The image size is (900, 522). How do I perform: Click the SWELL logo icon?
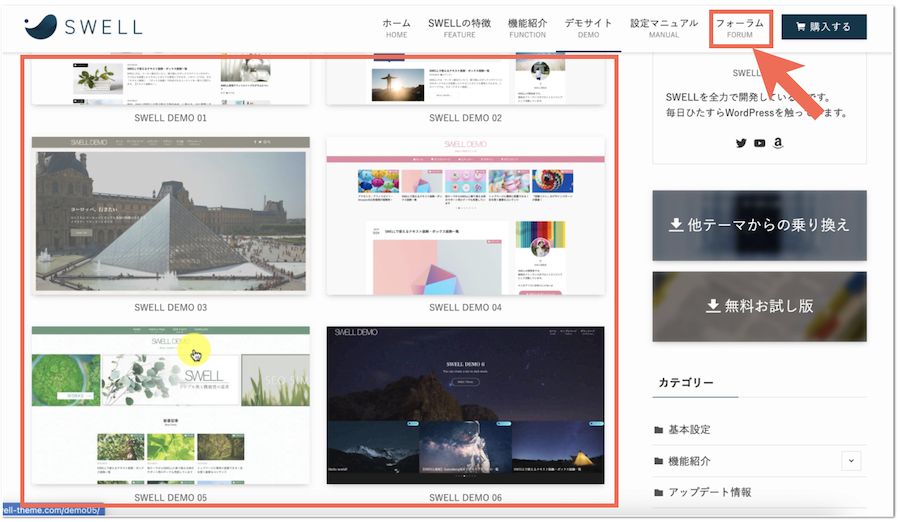(x=41, y=27)
